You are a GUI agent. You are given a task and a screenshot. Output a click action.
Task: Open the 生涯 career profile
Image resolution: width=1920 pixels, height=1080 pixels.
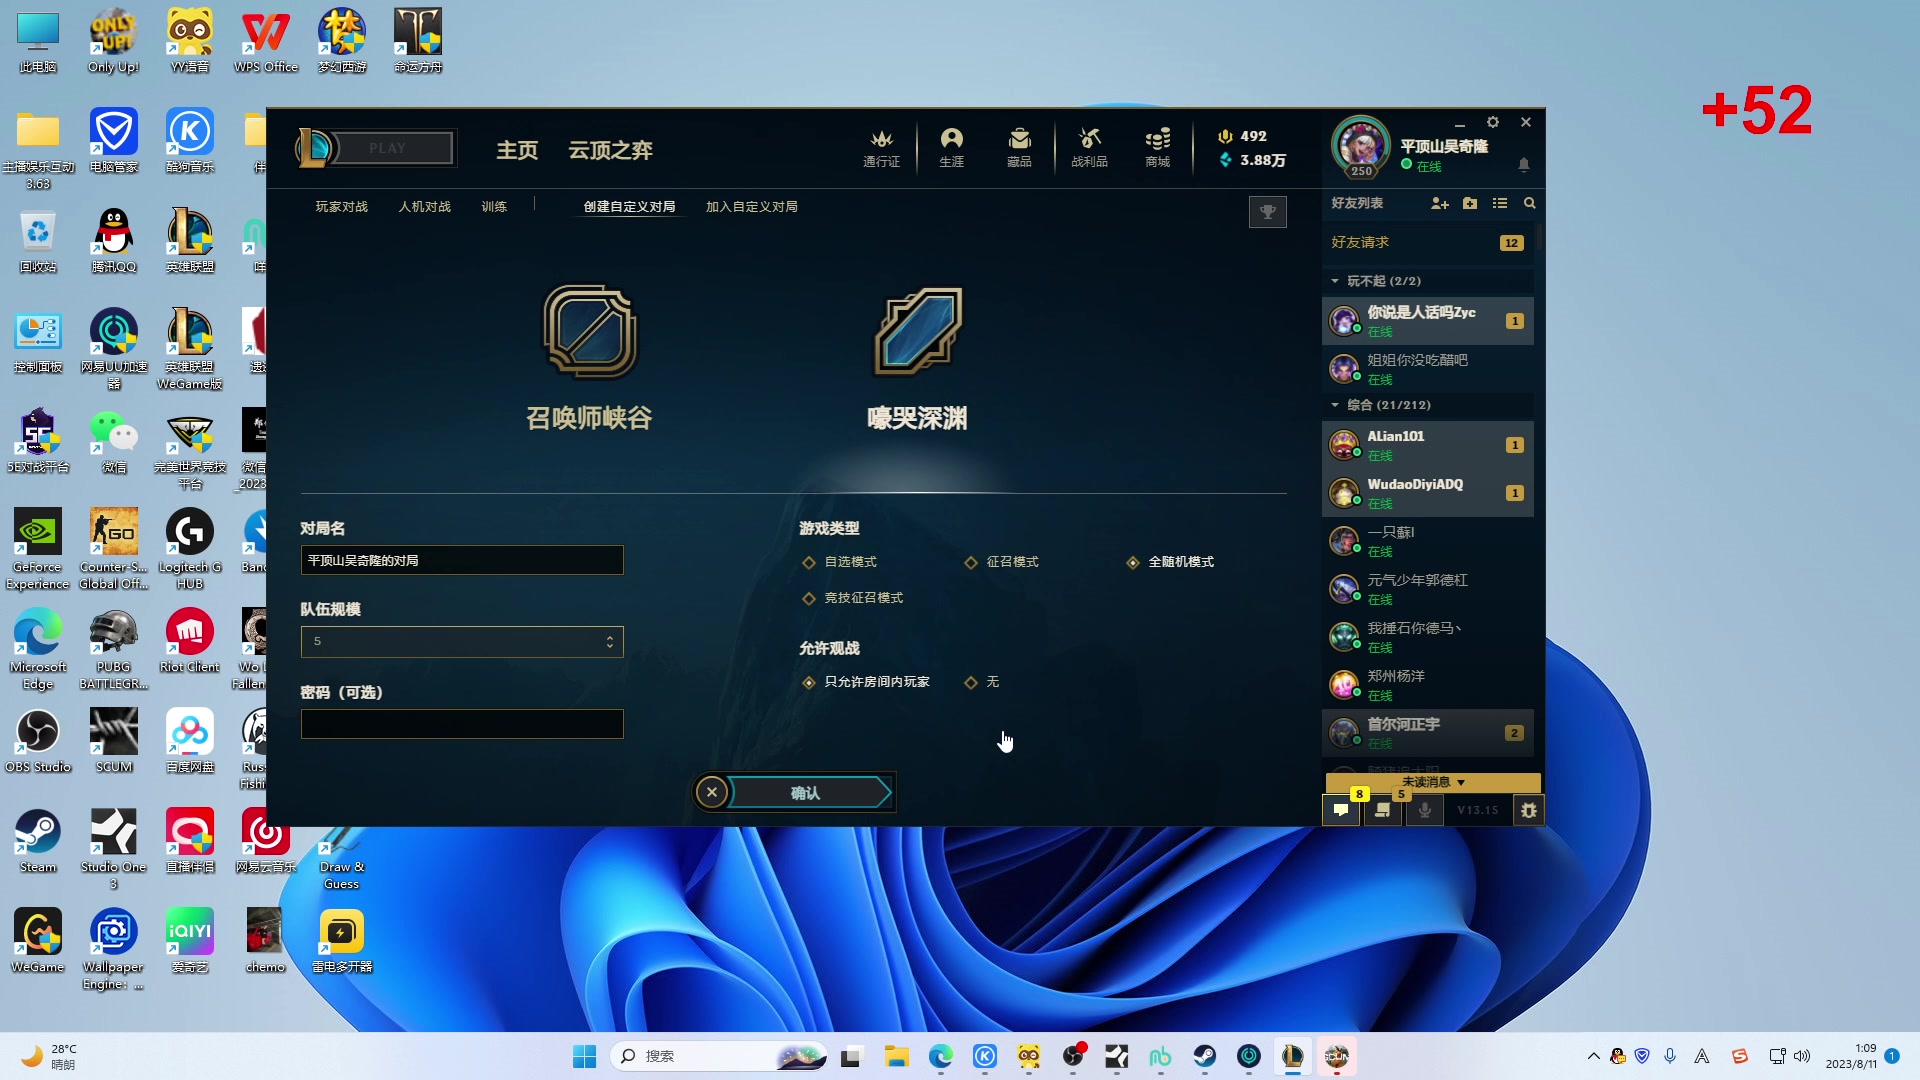[x=951, y=148]
